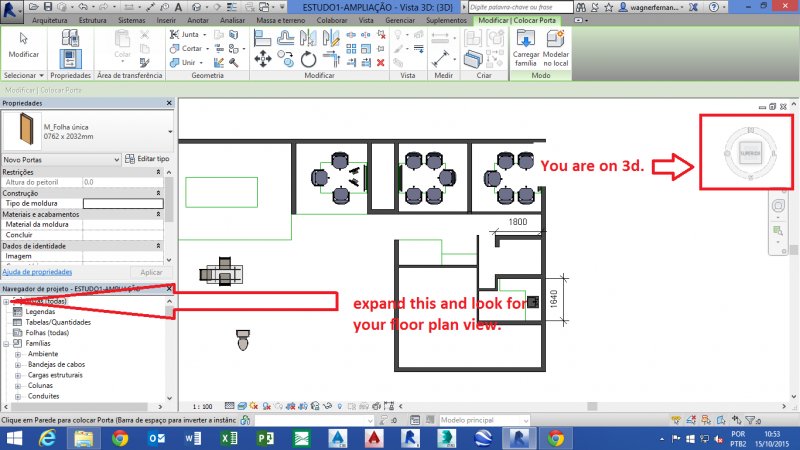Viewport: 800px width, 450px height.
Task: Click the Junta geometry tool
Action: pyautogui.click(x=187, y=34)
